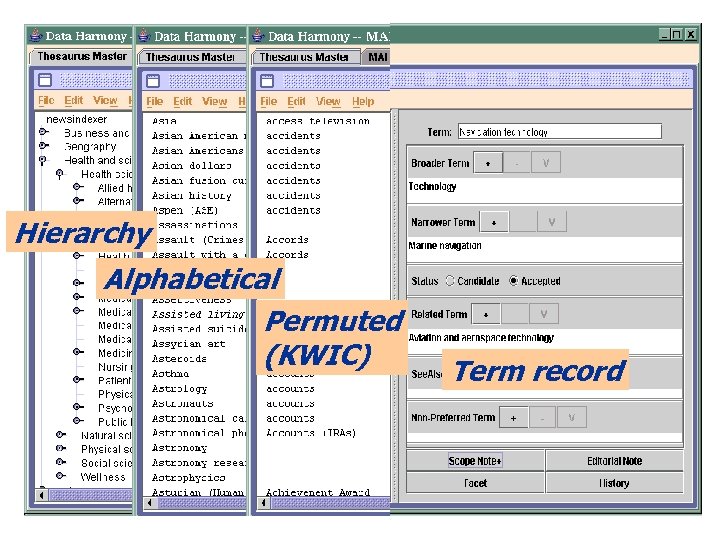Select 'Astrology' in alphabetical list
The height and width of the screenshot is (540, 720).
tap(179, 389)
